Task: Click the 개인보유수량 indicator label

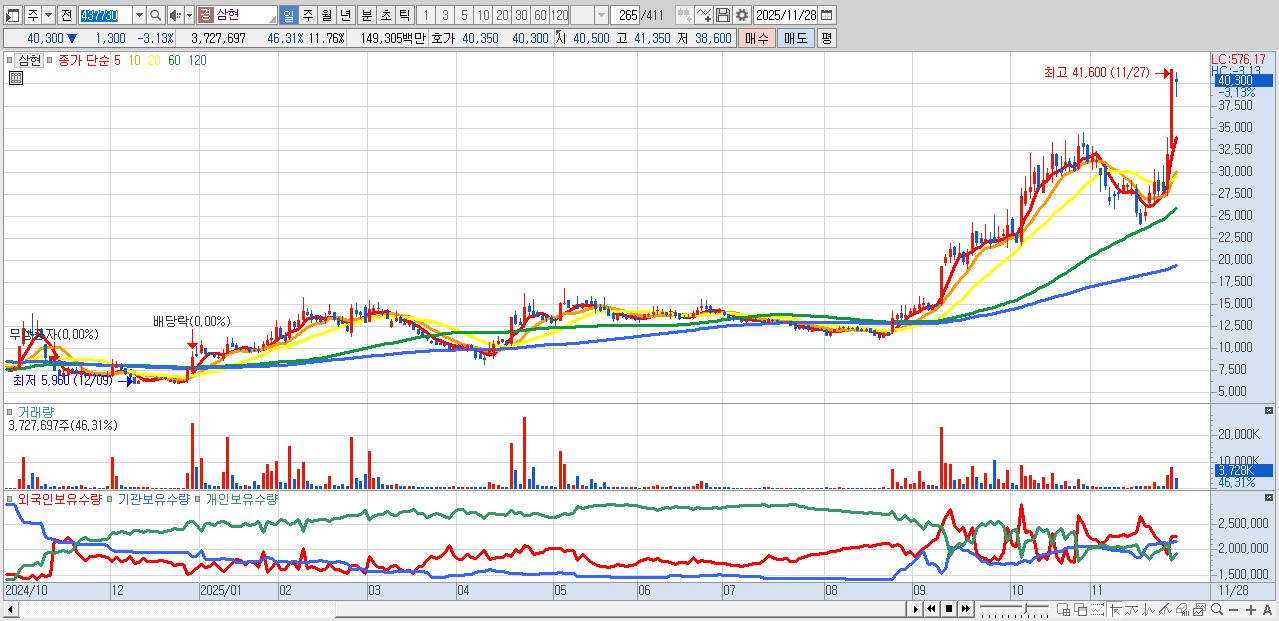Action: tap(241, 499)
